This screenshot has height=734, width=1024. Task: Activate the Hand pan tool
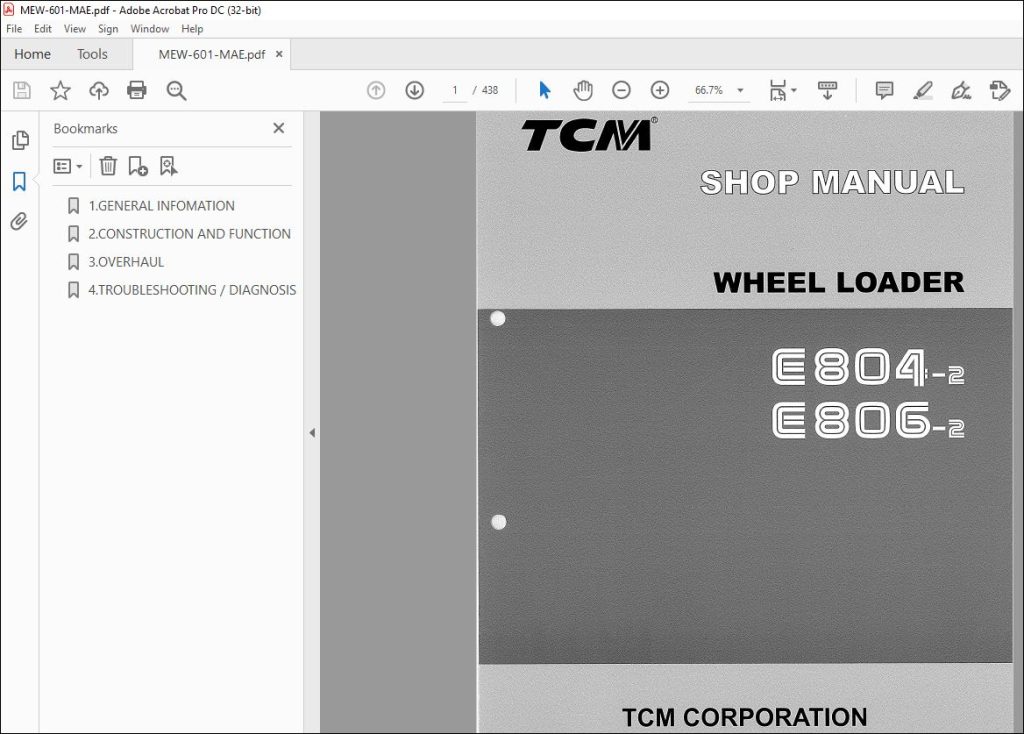583,90
